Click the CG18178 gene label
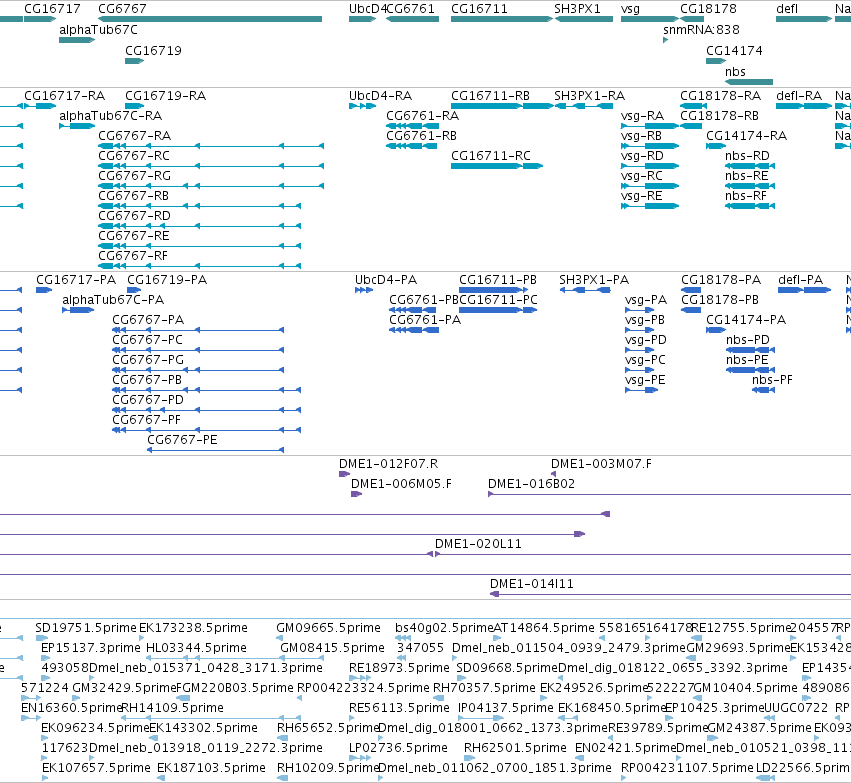Image resolution: width=851 pixels, height=783 pixels. [708, 9]
